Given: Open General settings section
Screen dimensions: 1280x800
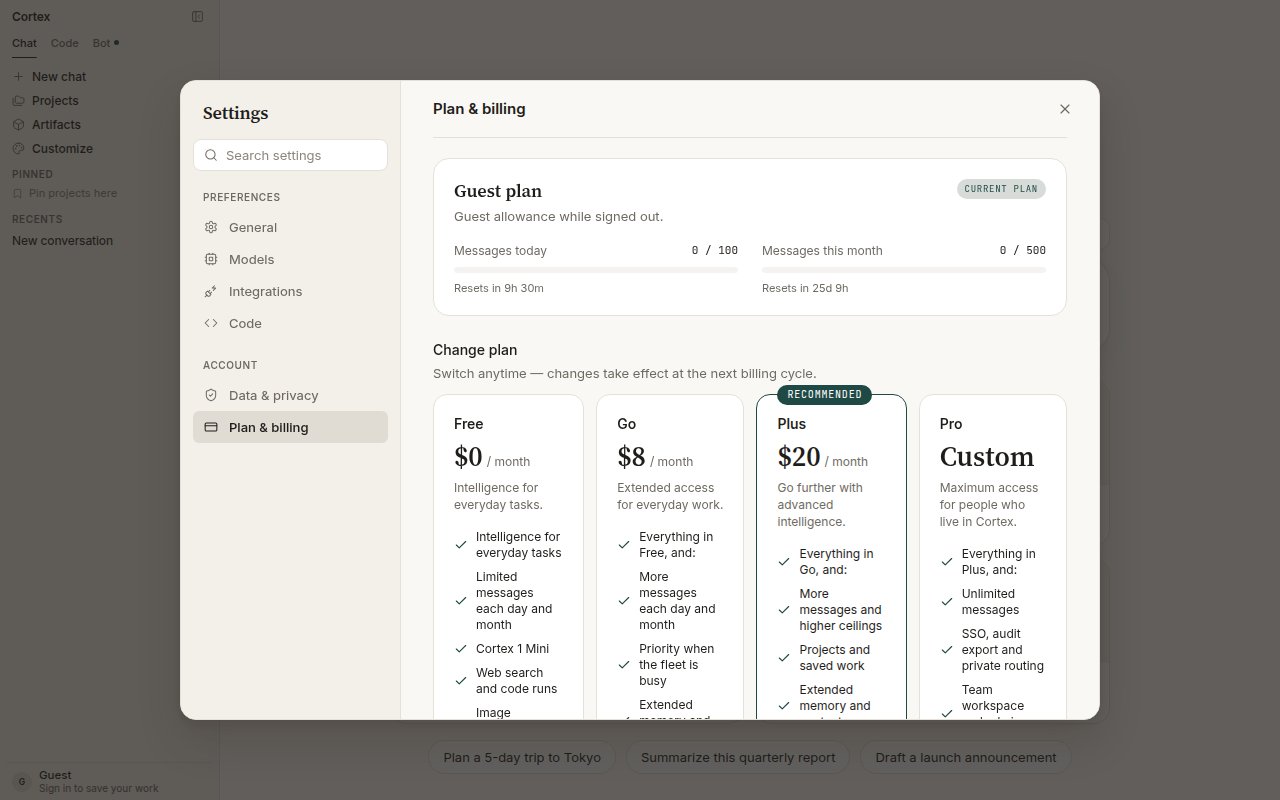Looking at the screenshot, I should click(x=290, y=227).
